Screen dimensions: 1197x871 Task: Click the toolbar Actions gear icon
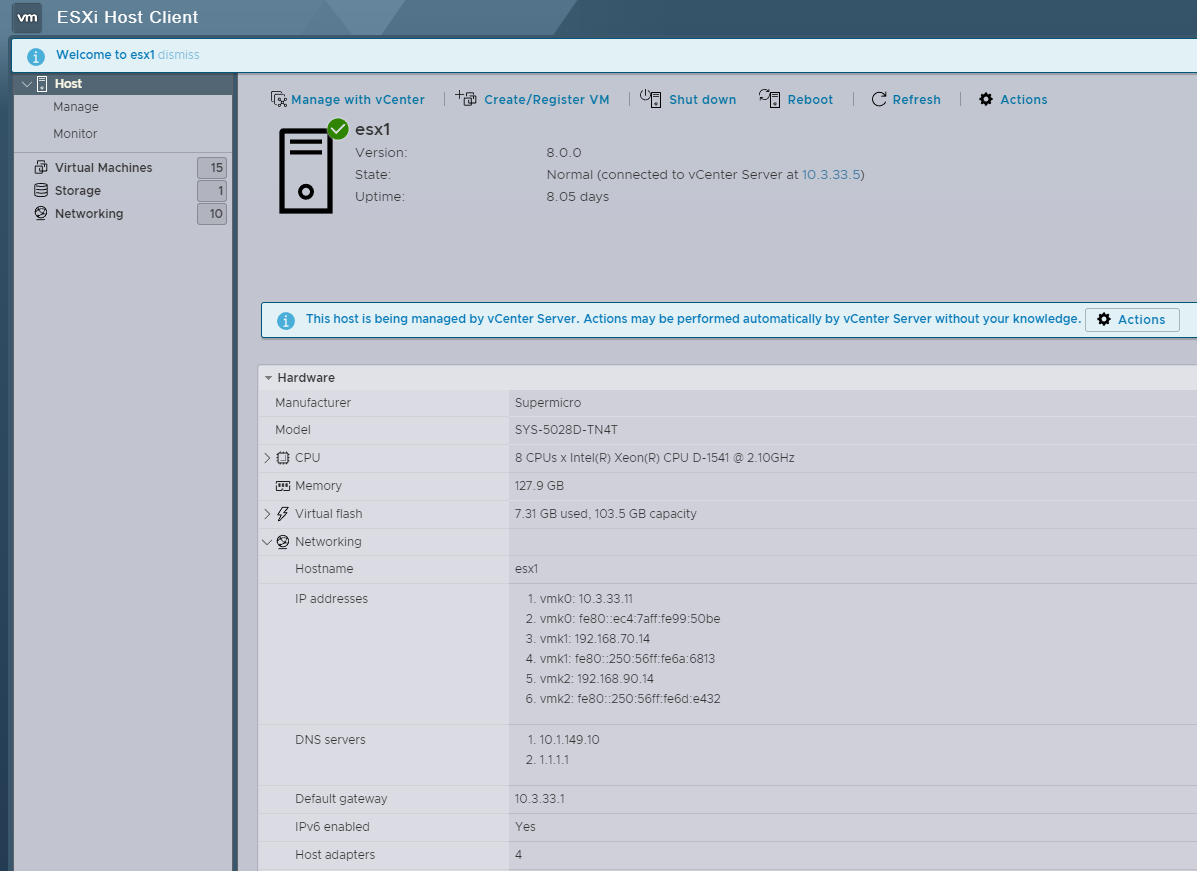click(x=986, y=99)
